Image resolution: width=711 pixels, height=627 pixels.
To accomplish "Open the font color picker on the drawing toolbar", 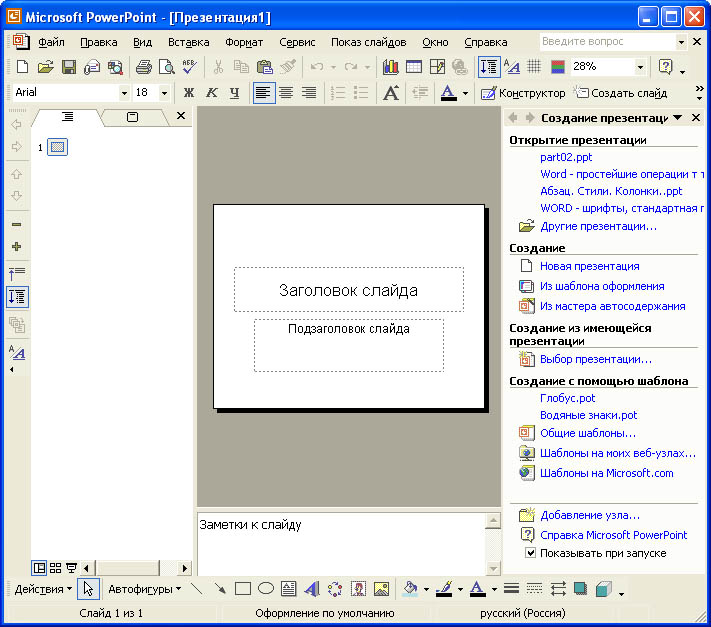I will point(493,589).
